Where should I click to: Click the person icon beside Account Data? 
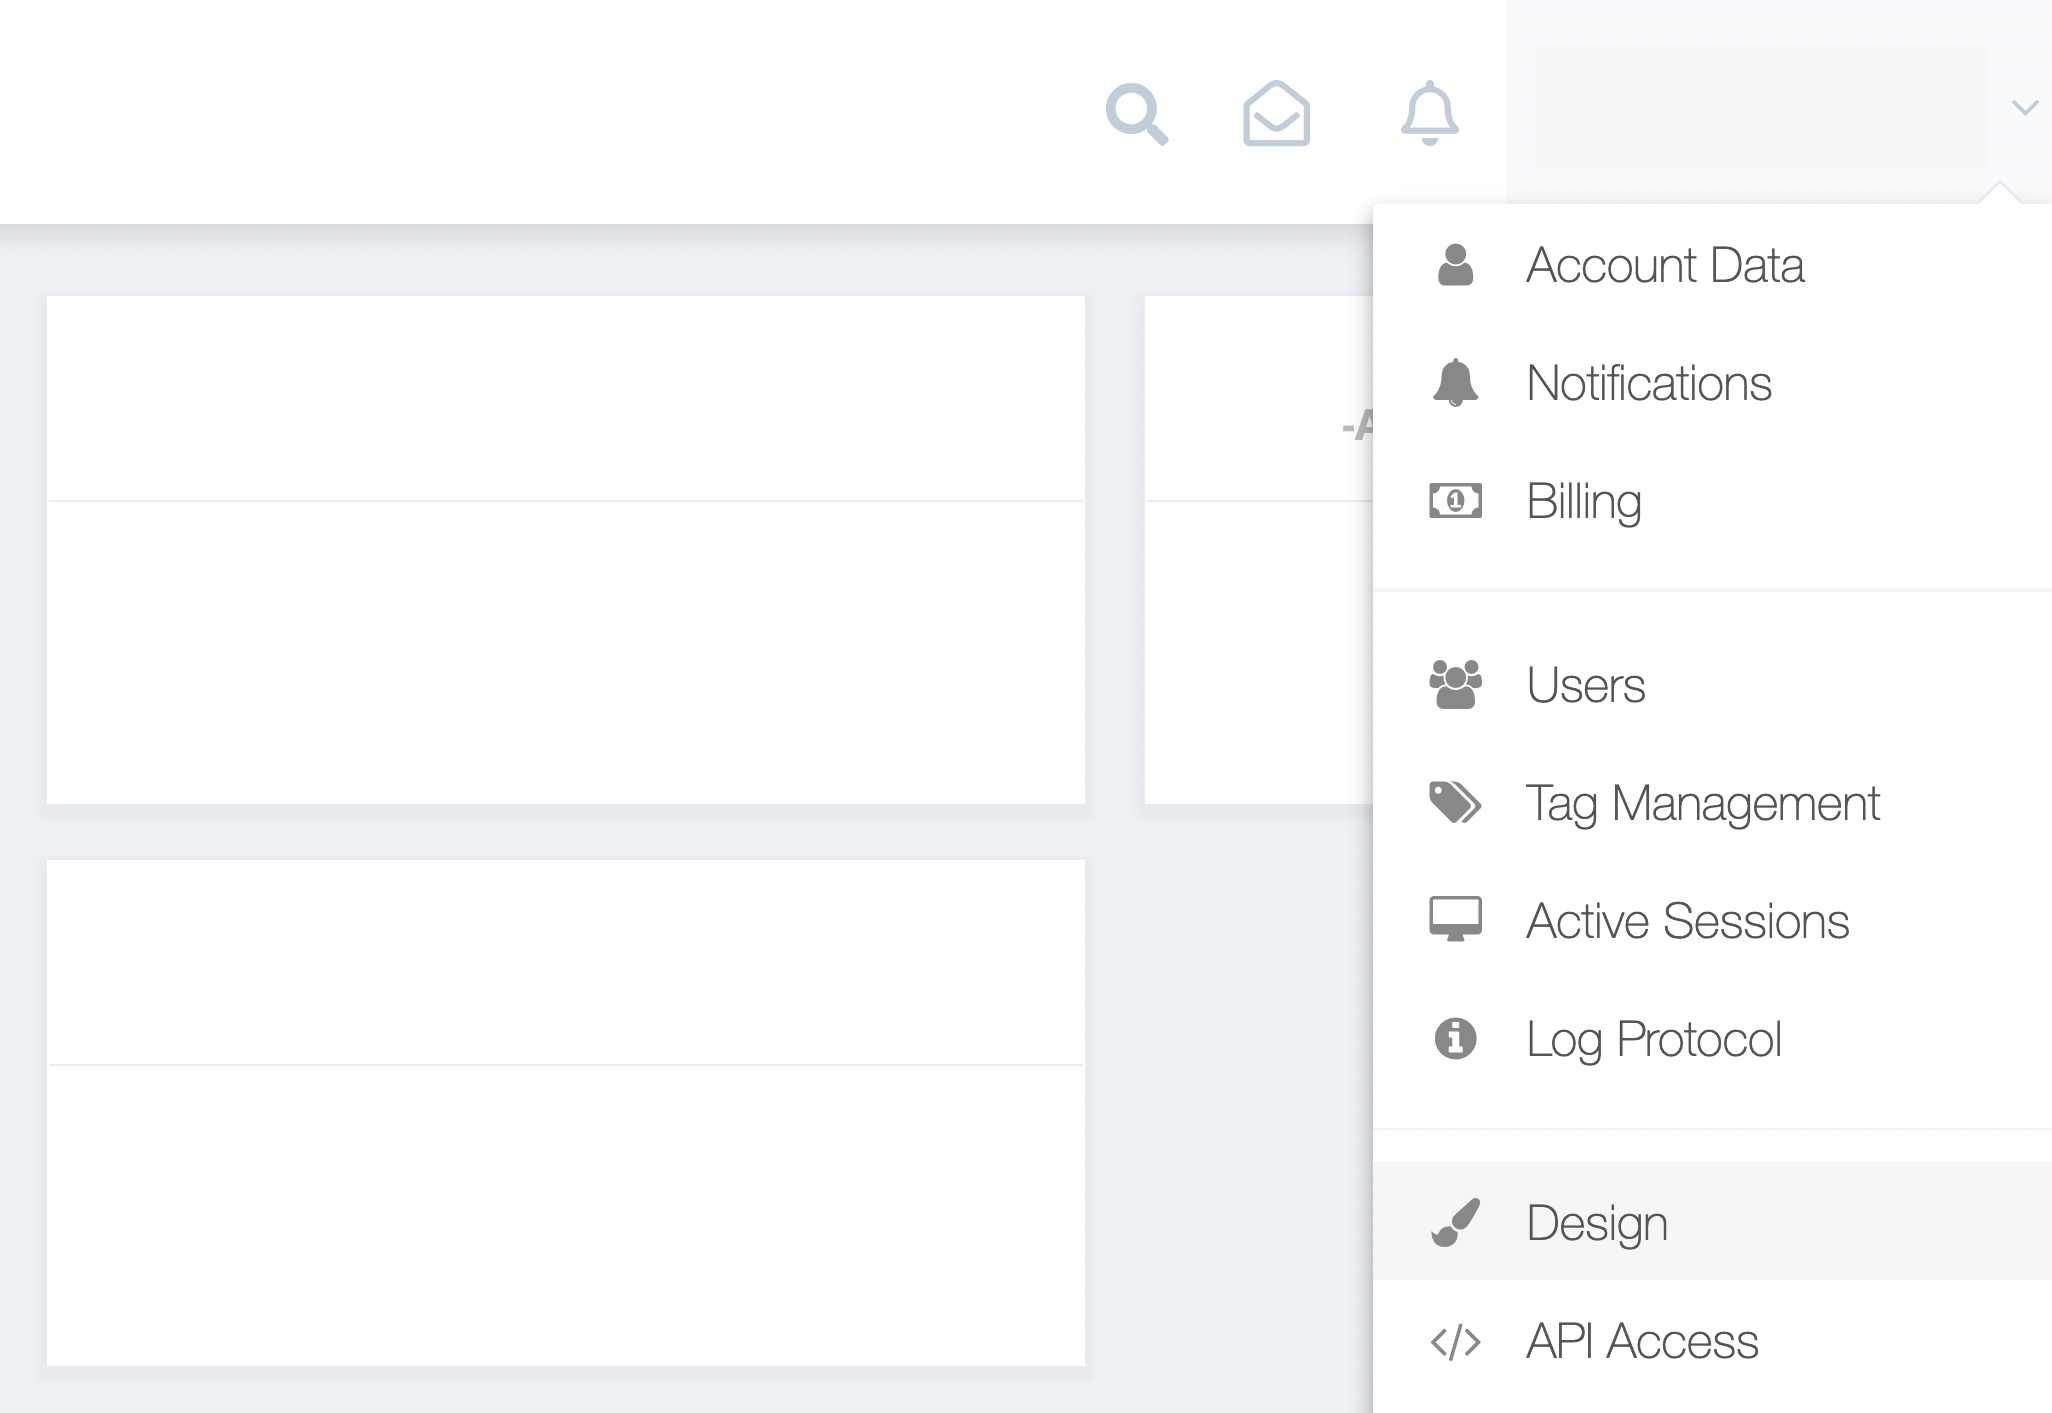point(1455,265)
